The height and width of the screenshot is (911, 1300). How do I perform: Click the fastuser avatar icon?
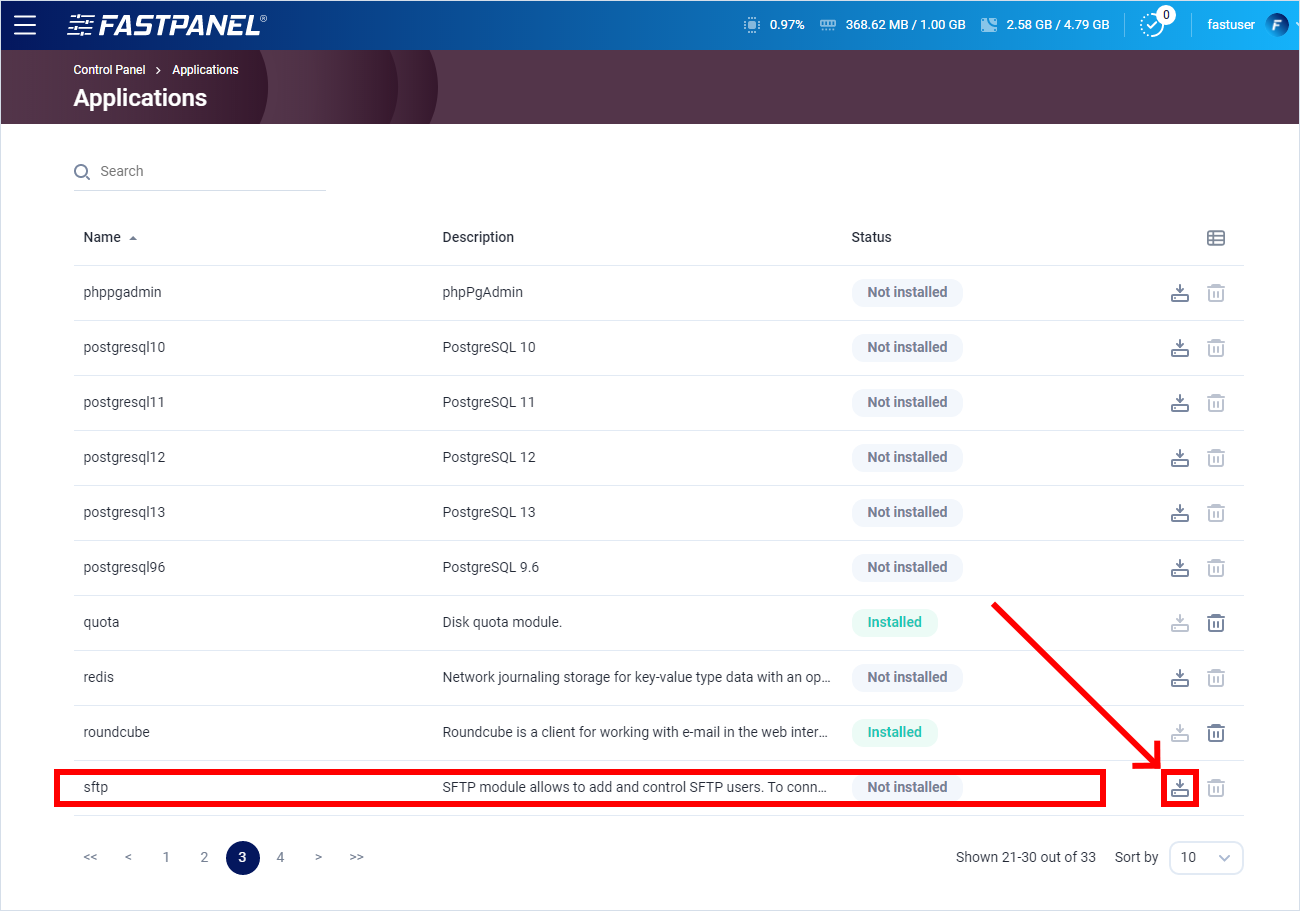tap(1277, 25)
